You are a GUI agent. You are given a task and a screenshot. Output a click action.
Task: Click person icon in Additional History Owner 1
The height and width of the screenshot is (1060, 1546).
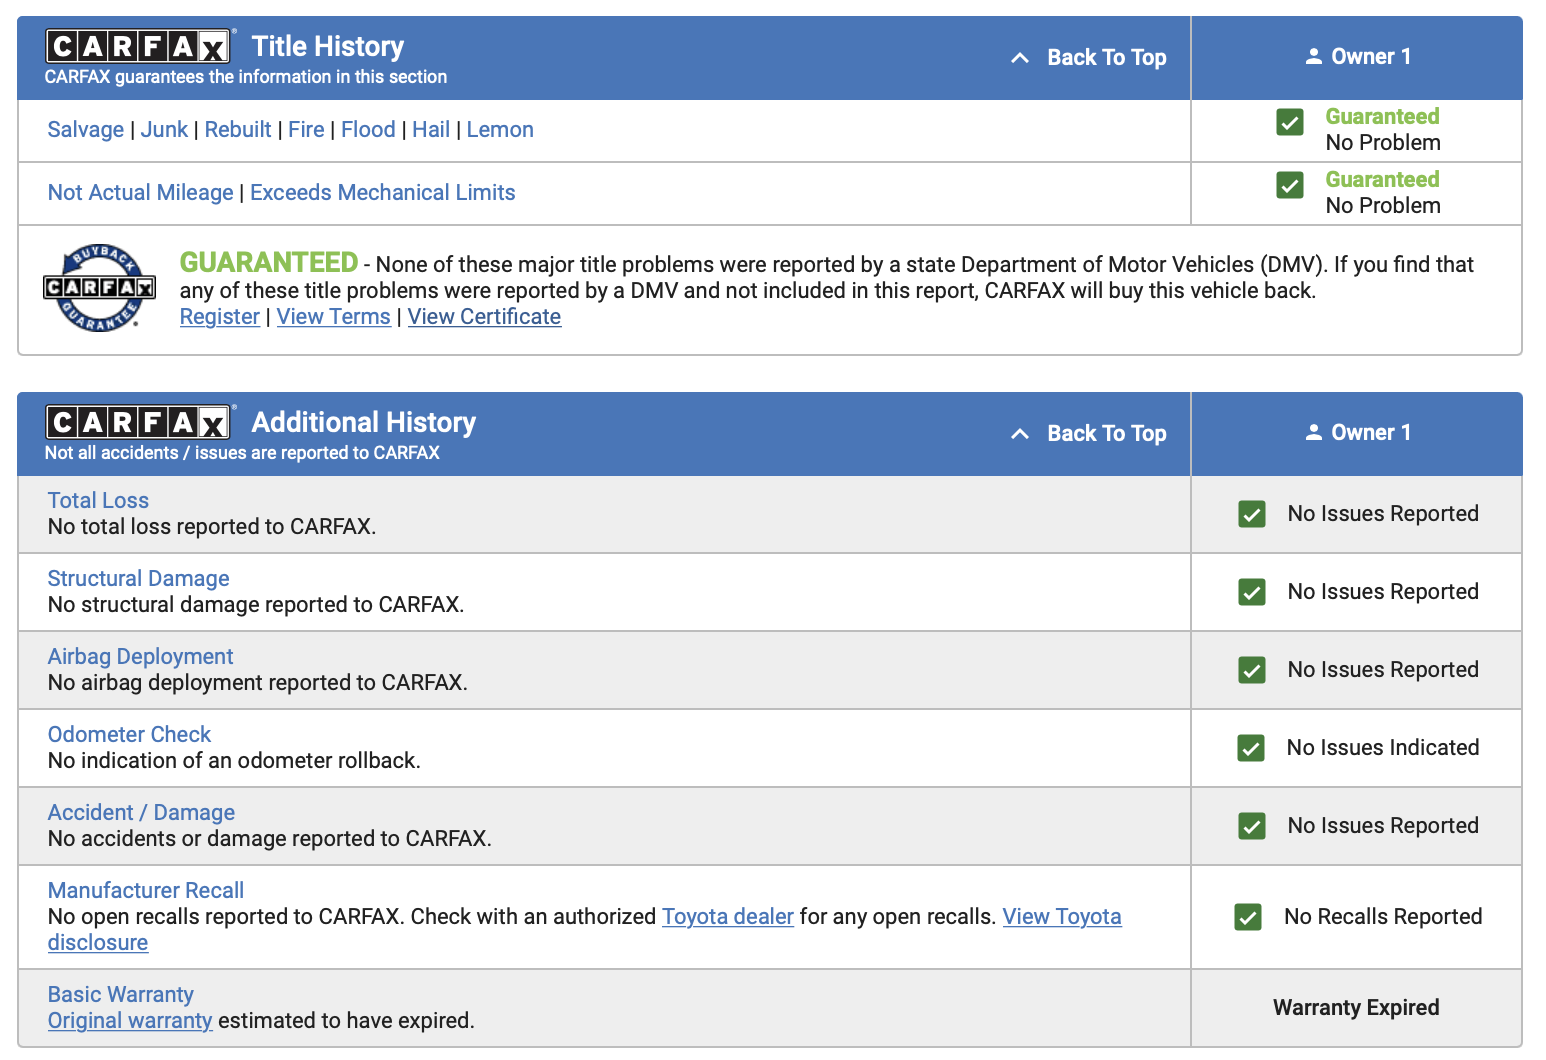pos(1314,433)
